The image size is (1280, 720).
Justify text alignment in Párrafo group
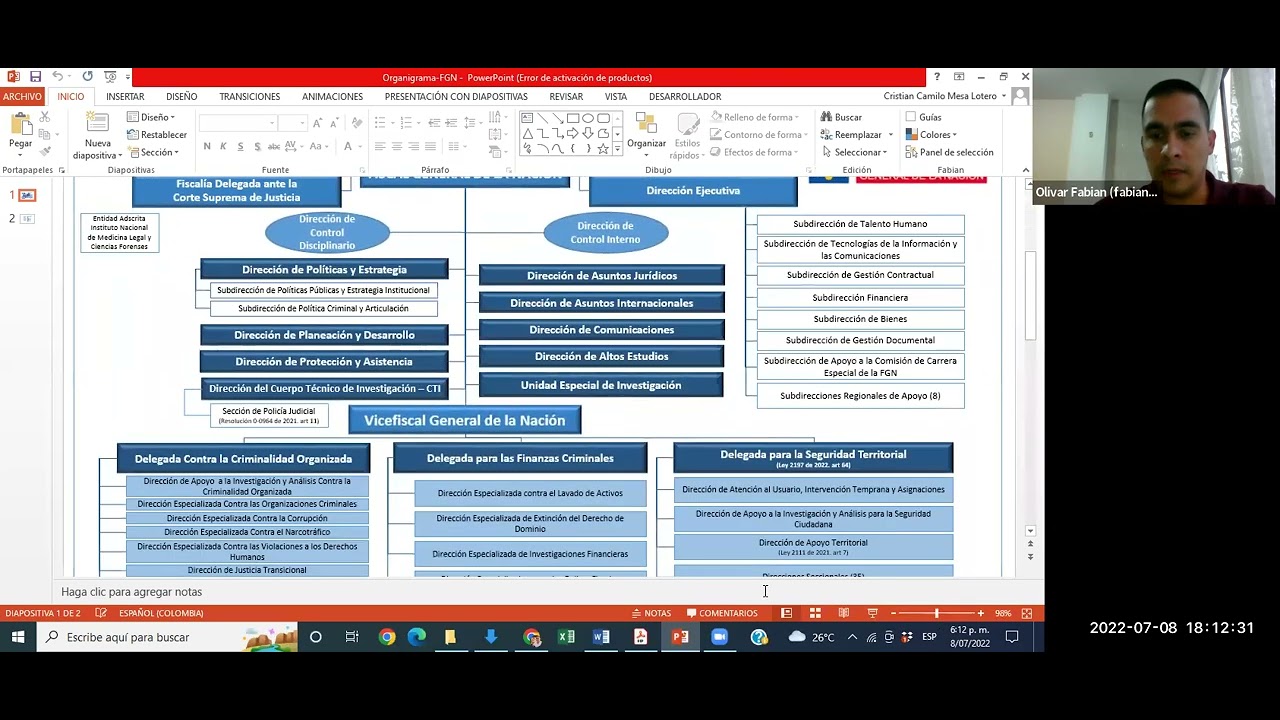431,146
